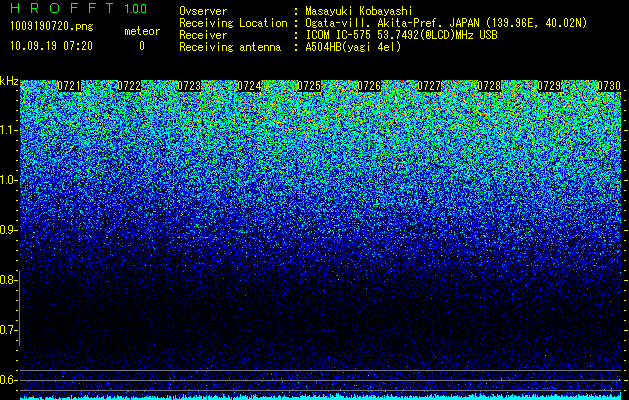Click the Ovserver label

pos(203,11)
